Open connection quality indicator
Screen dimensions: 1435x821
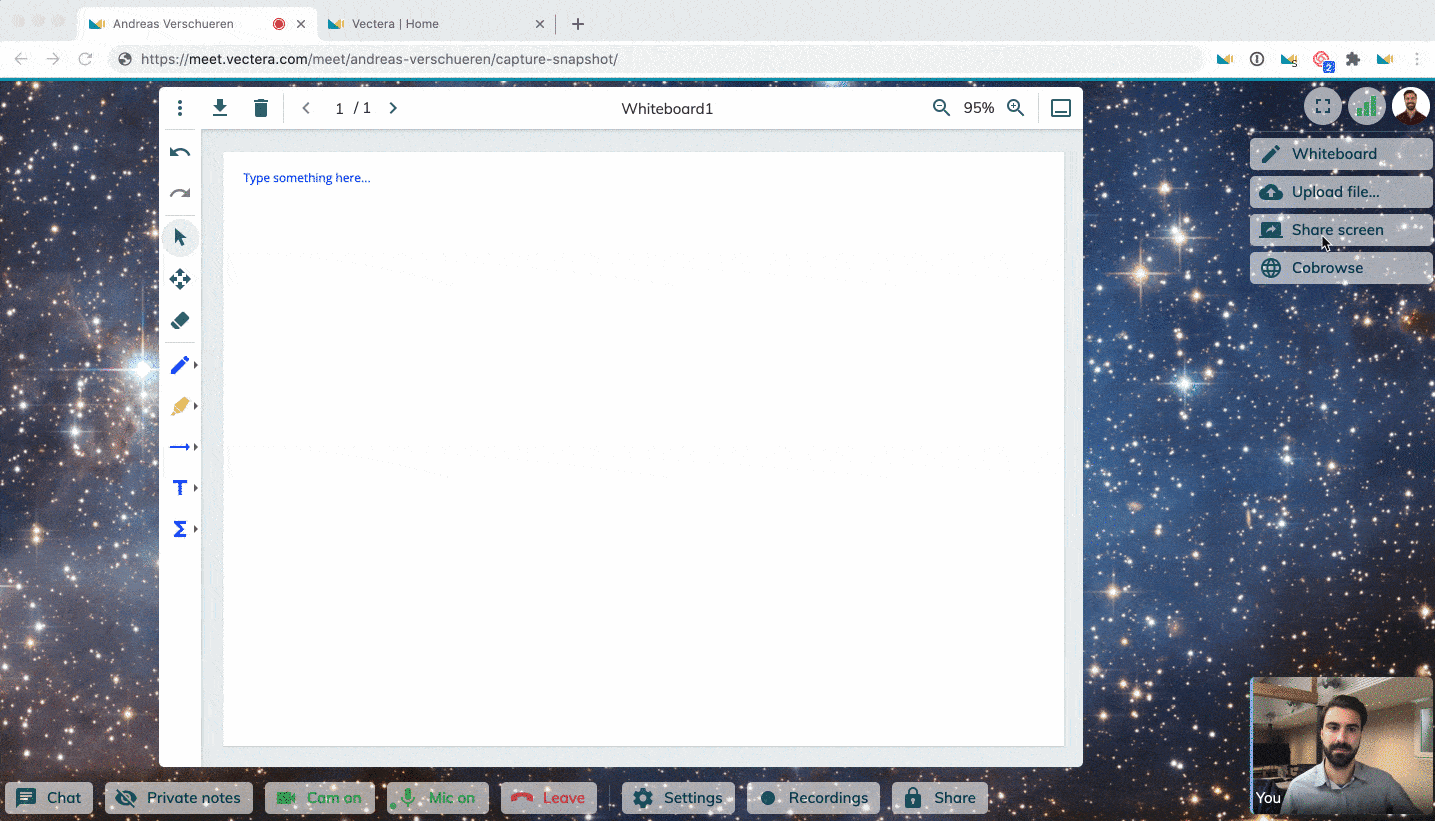click(1367, 106)
